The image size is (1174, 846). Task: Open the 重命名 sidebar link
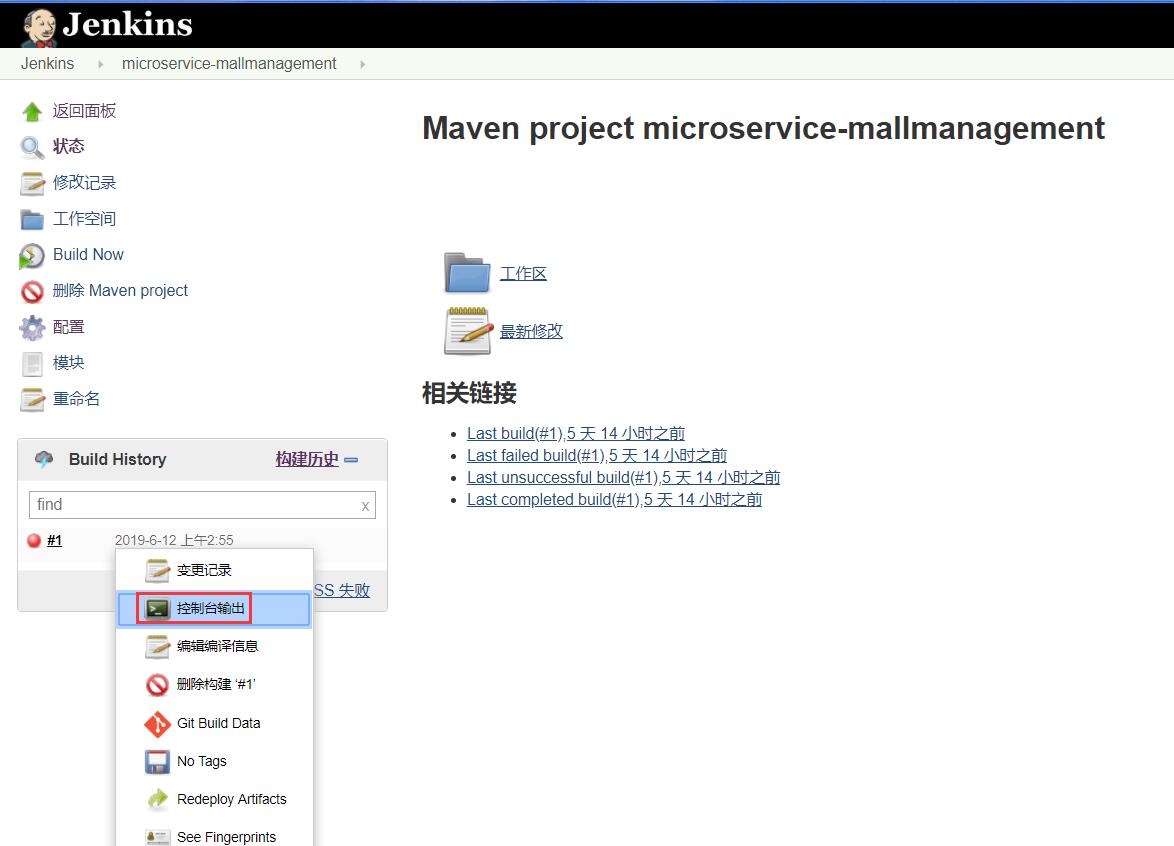click(x=76, y=399)
